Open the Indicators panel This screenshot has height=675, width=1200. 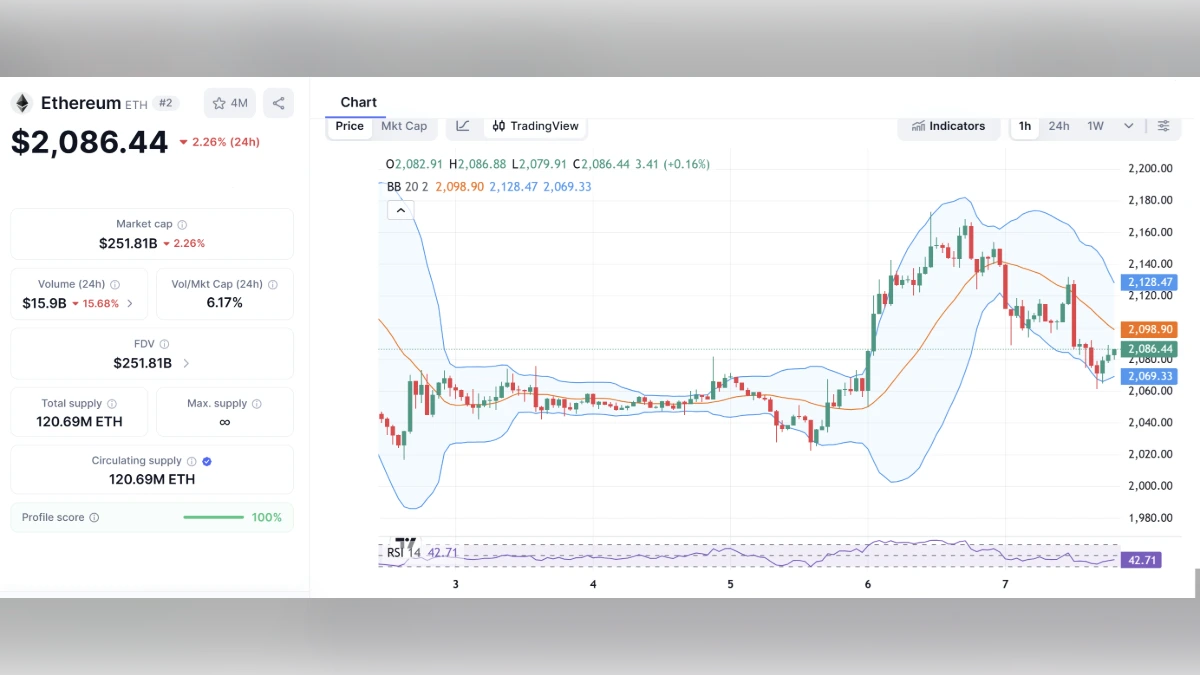pos(948,126)
